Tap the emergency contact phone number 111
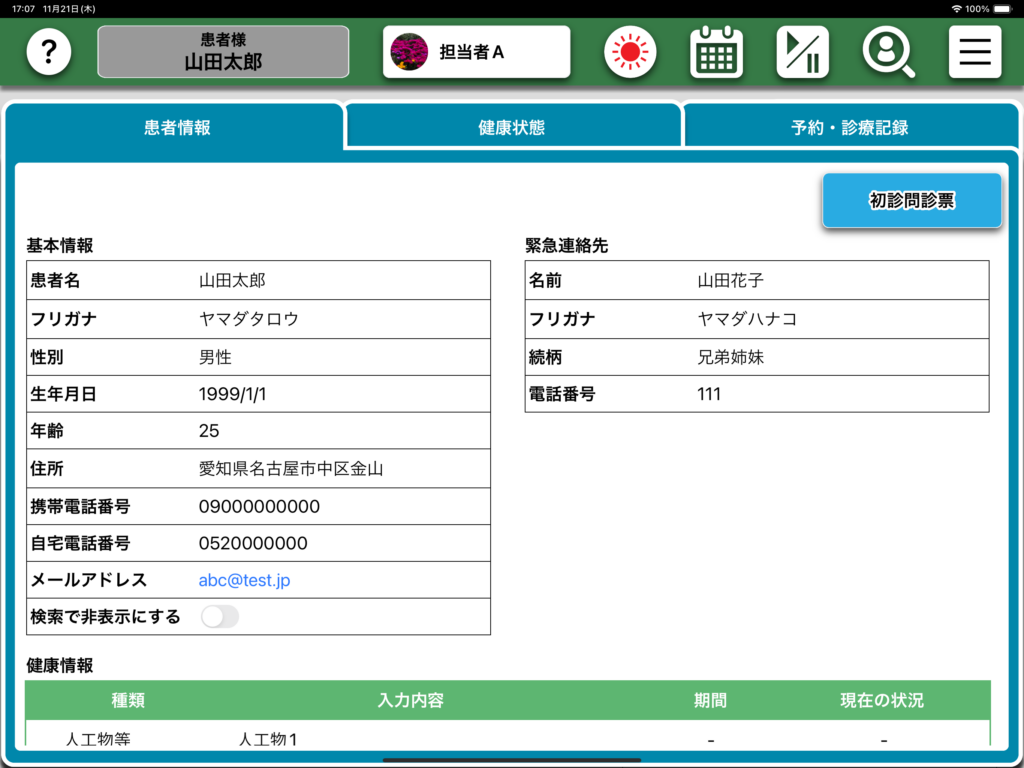Viewport: 1024px width, 768px height. [709, 394]
